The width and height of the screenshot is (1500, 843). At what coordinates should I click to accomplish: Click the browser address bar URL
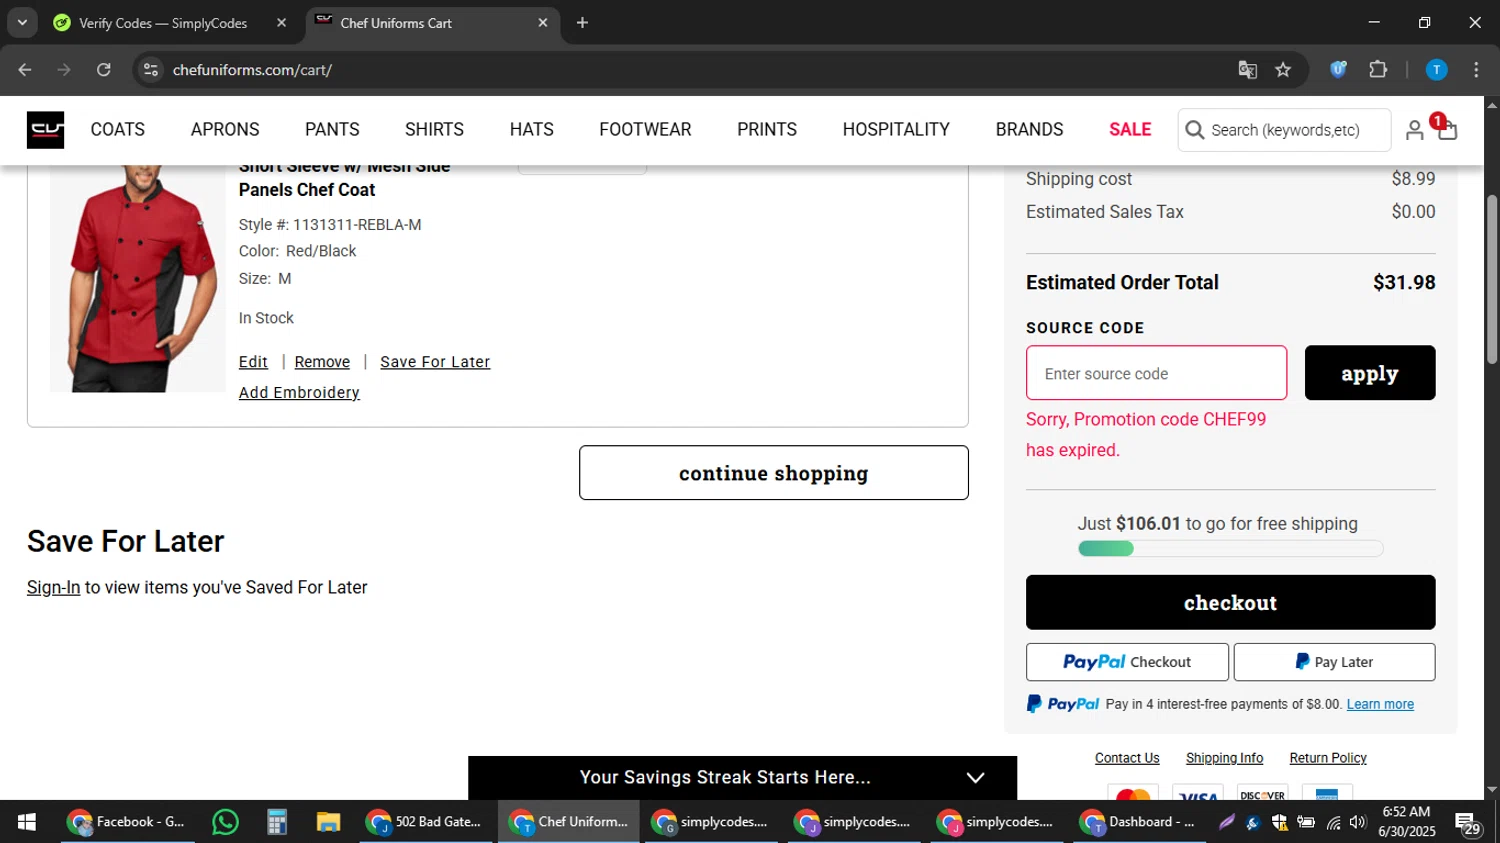(x=252, y=70)
